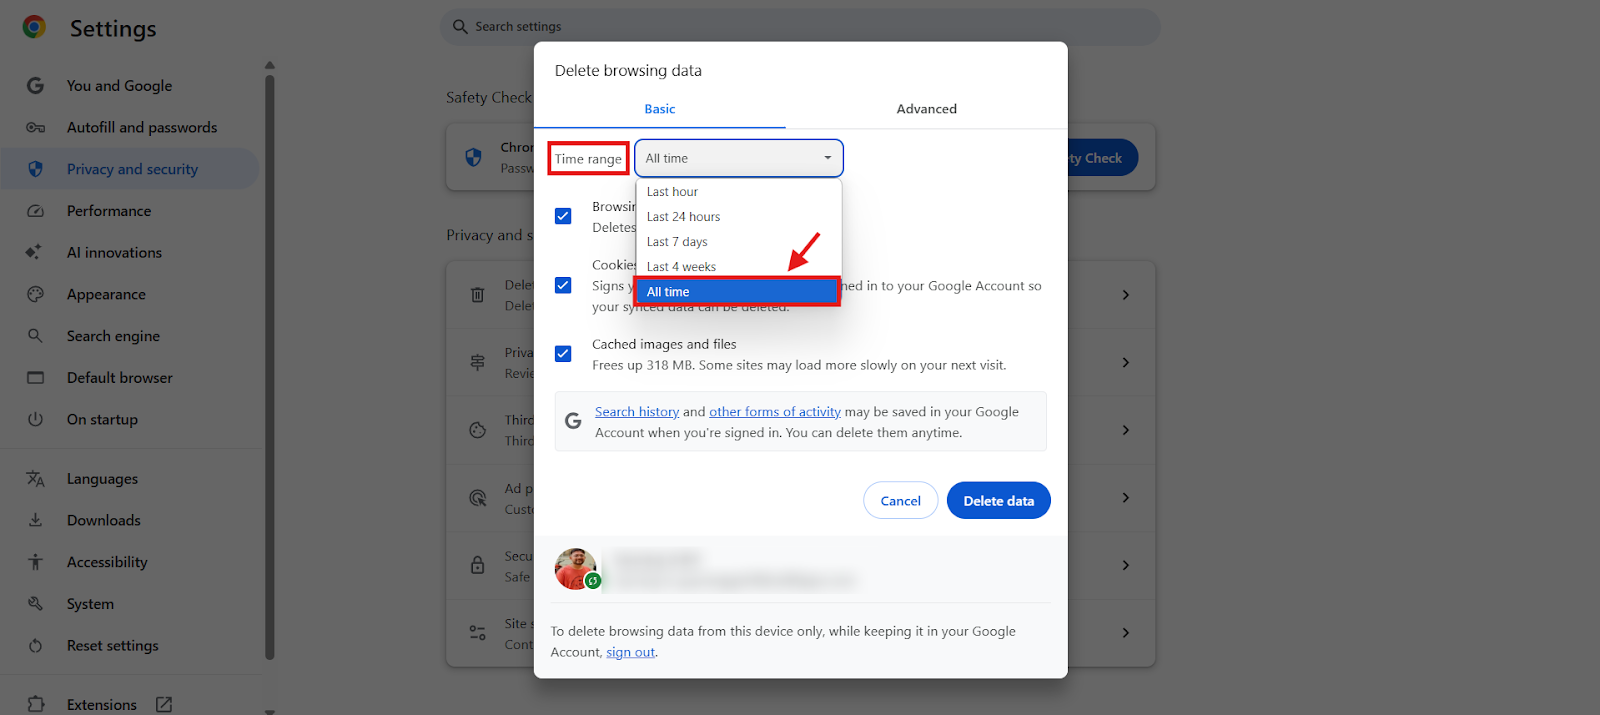This screenshot has height=715, width=1600.
Task: Click the translate icon for Languages
Action: pos(35,479)
